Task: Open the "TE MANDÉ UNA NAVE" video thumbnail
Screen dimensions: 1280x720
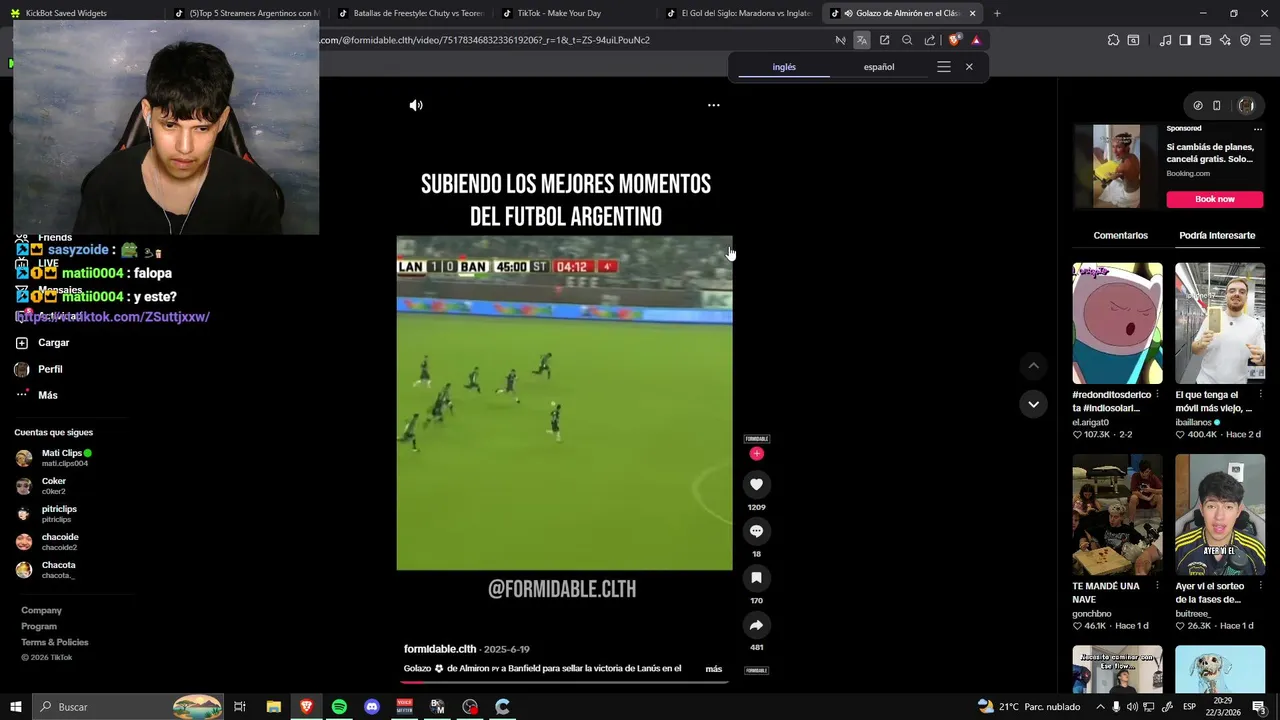Action: click(1117, 515)
